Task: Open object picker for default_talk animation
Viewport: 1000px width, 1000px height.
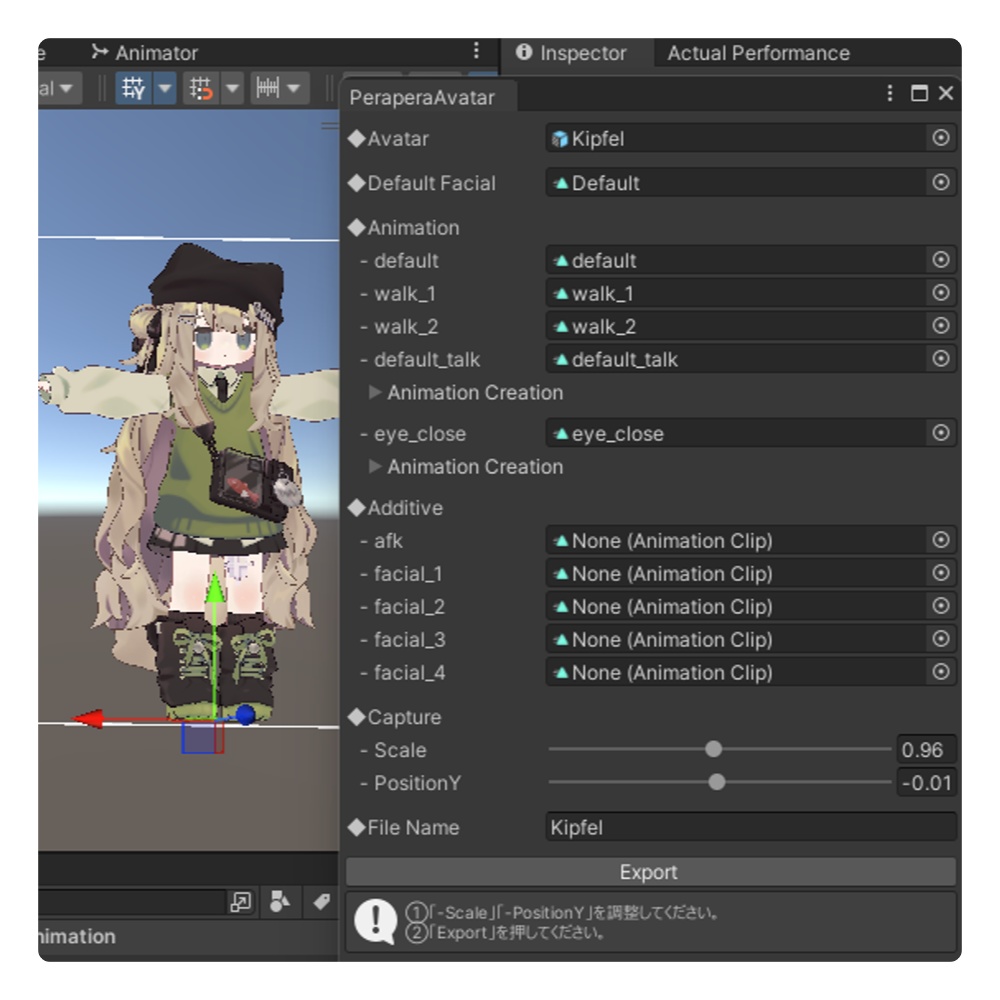Action: (941, 358)
